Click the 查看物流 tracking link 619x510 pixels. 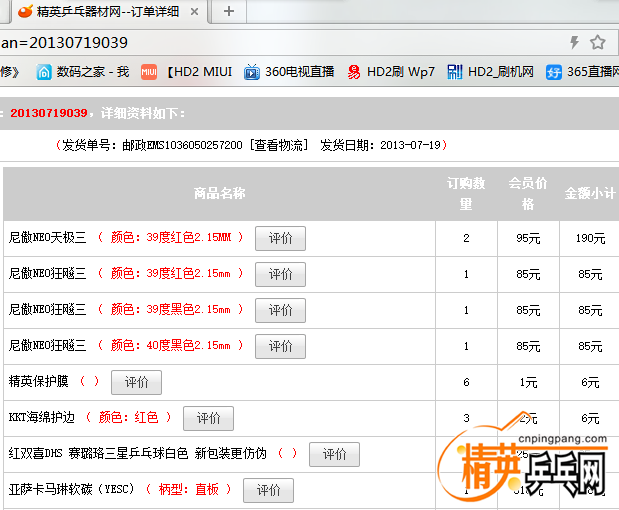pyautogui.click(x=279, y=145)
